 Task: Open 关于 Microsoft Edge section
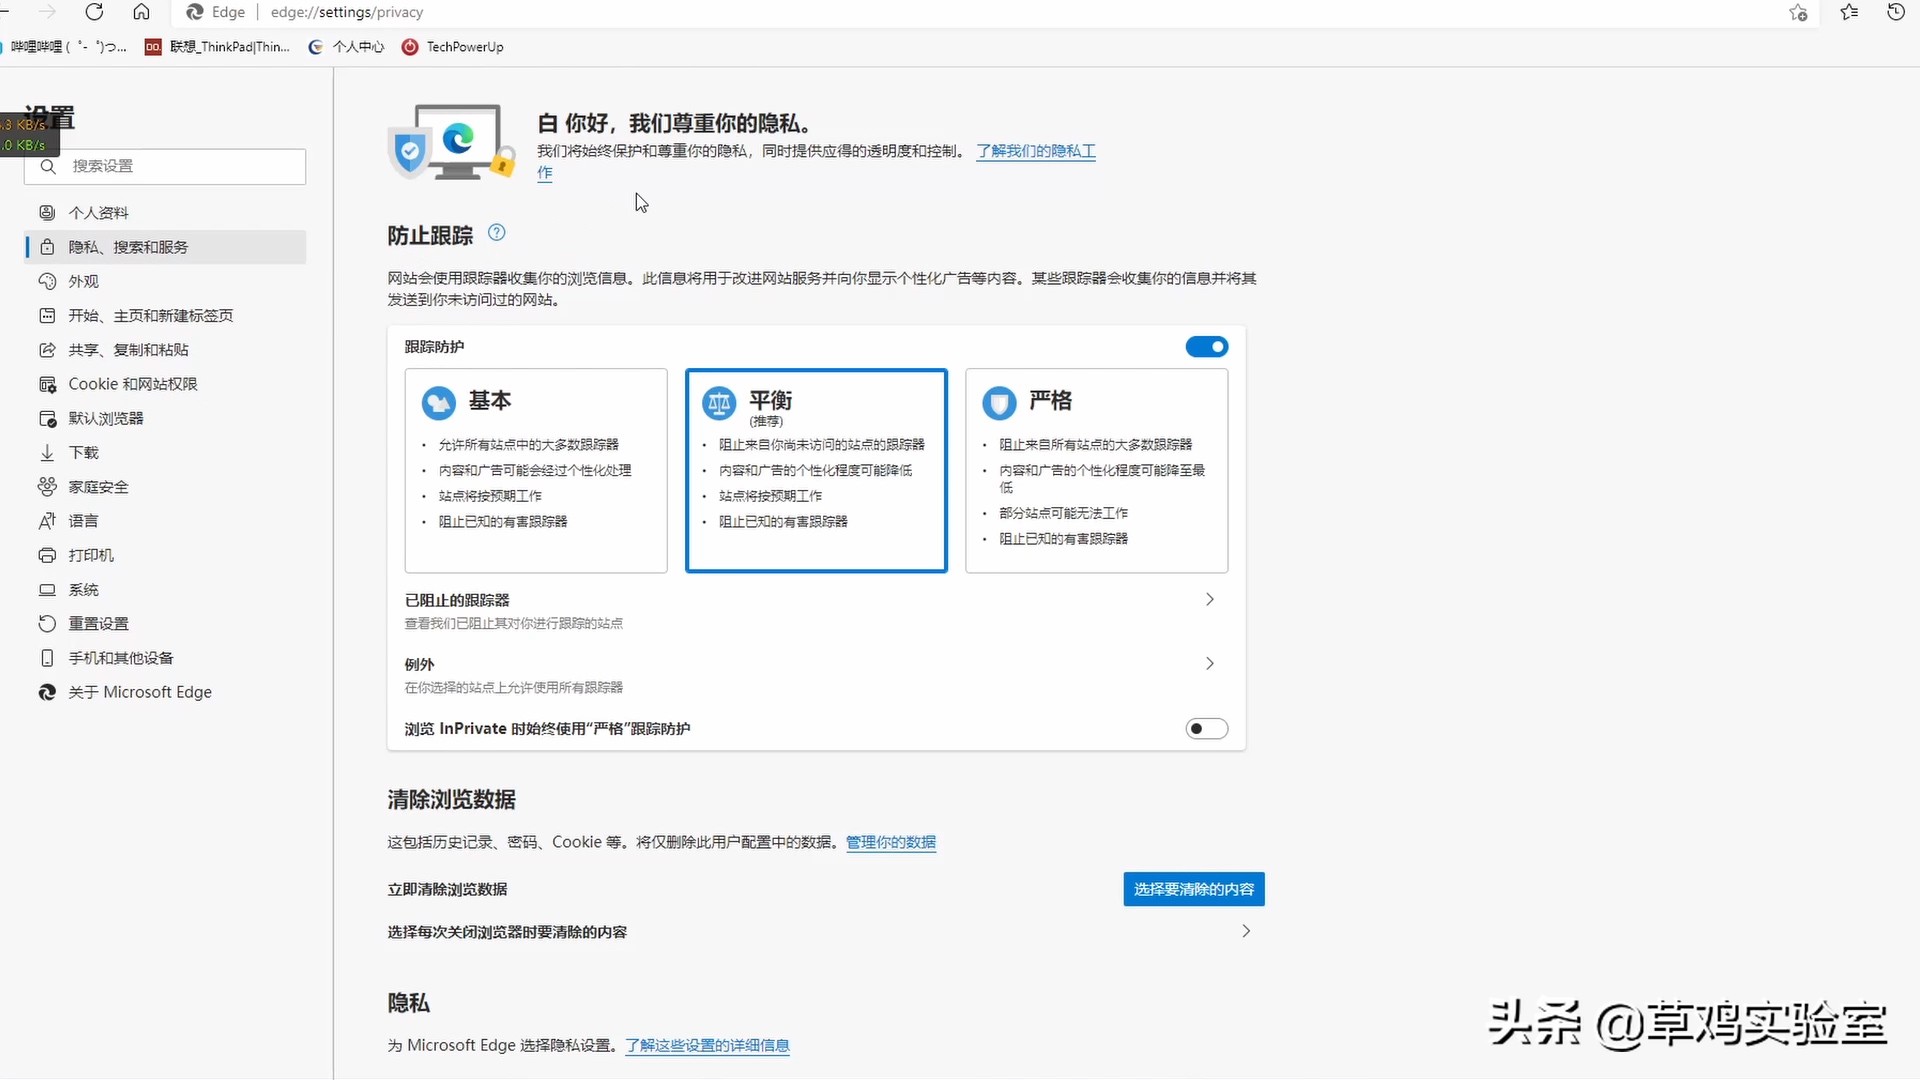(165, 692)
